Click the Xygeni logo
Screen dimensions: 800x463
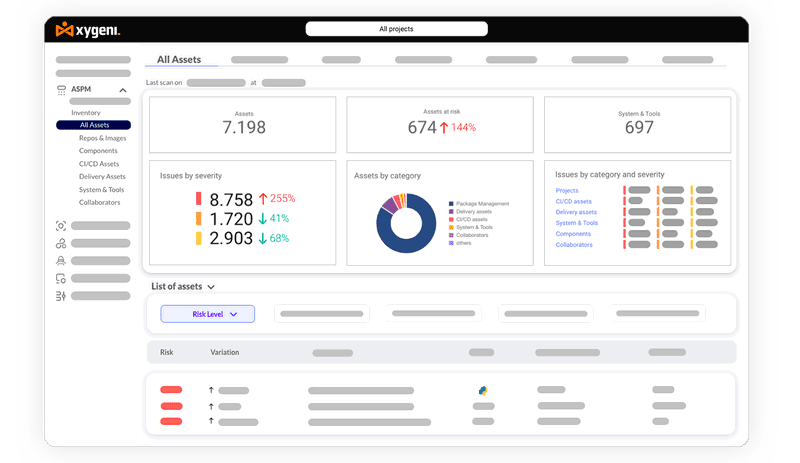(89, 31)
